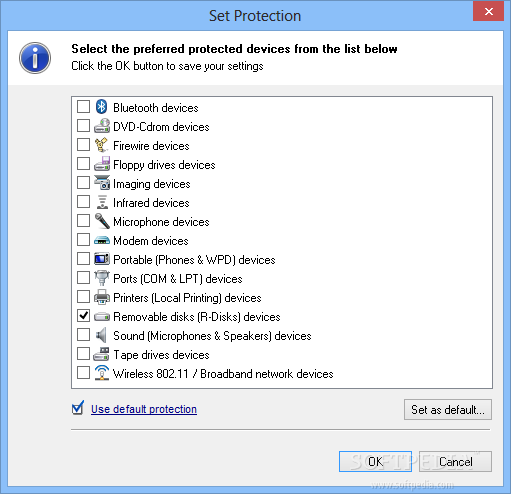Uncheck Removable disks (R-Disks) devices

pos(83,316)
